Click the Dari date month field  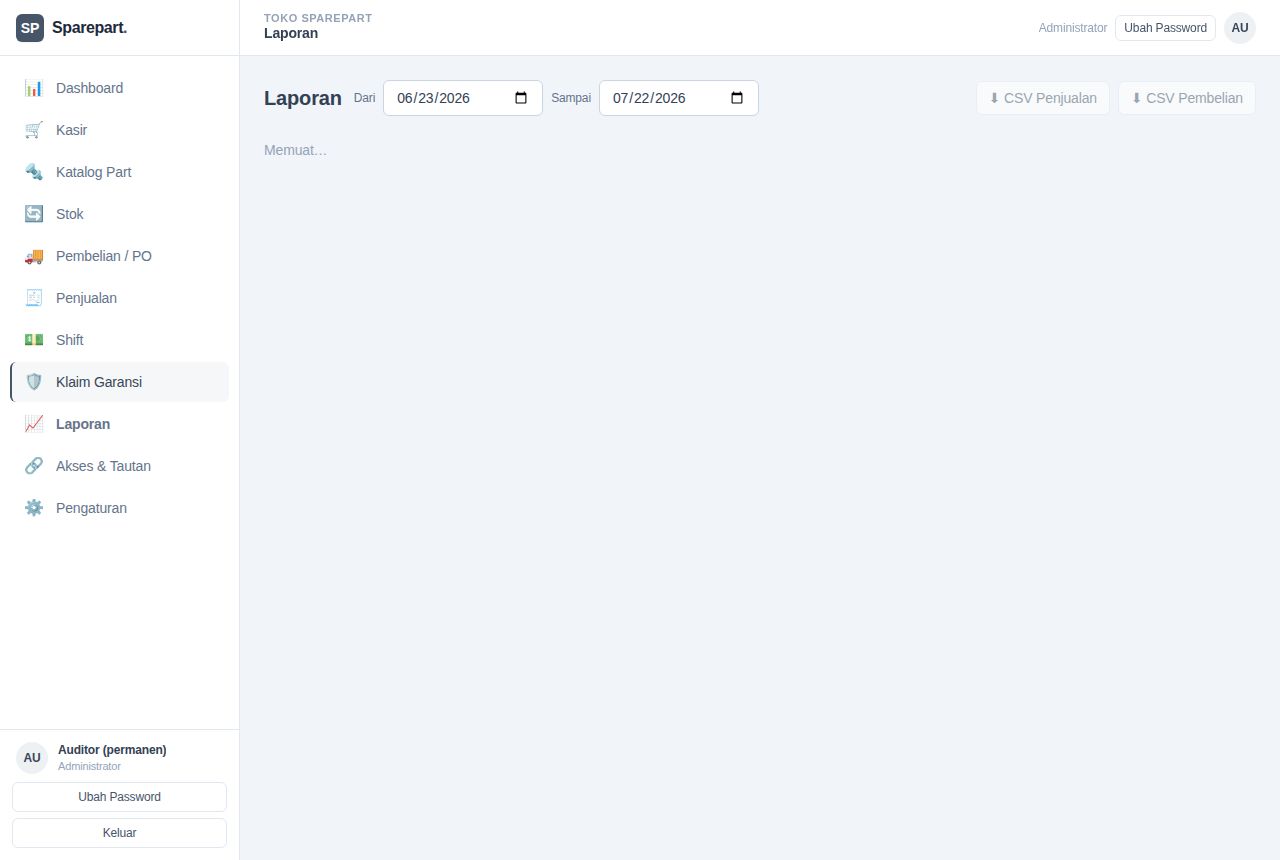[x=405, y=98]
